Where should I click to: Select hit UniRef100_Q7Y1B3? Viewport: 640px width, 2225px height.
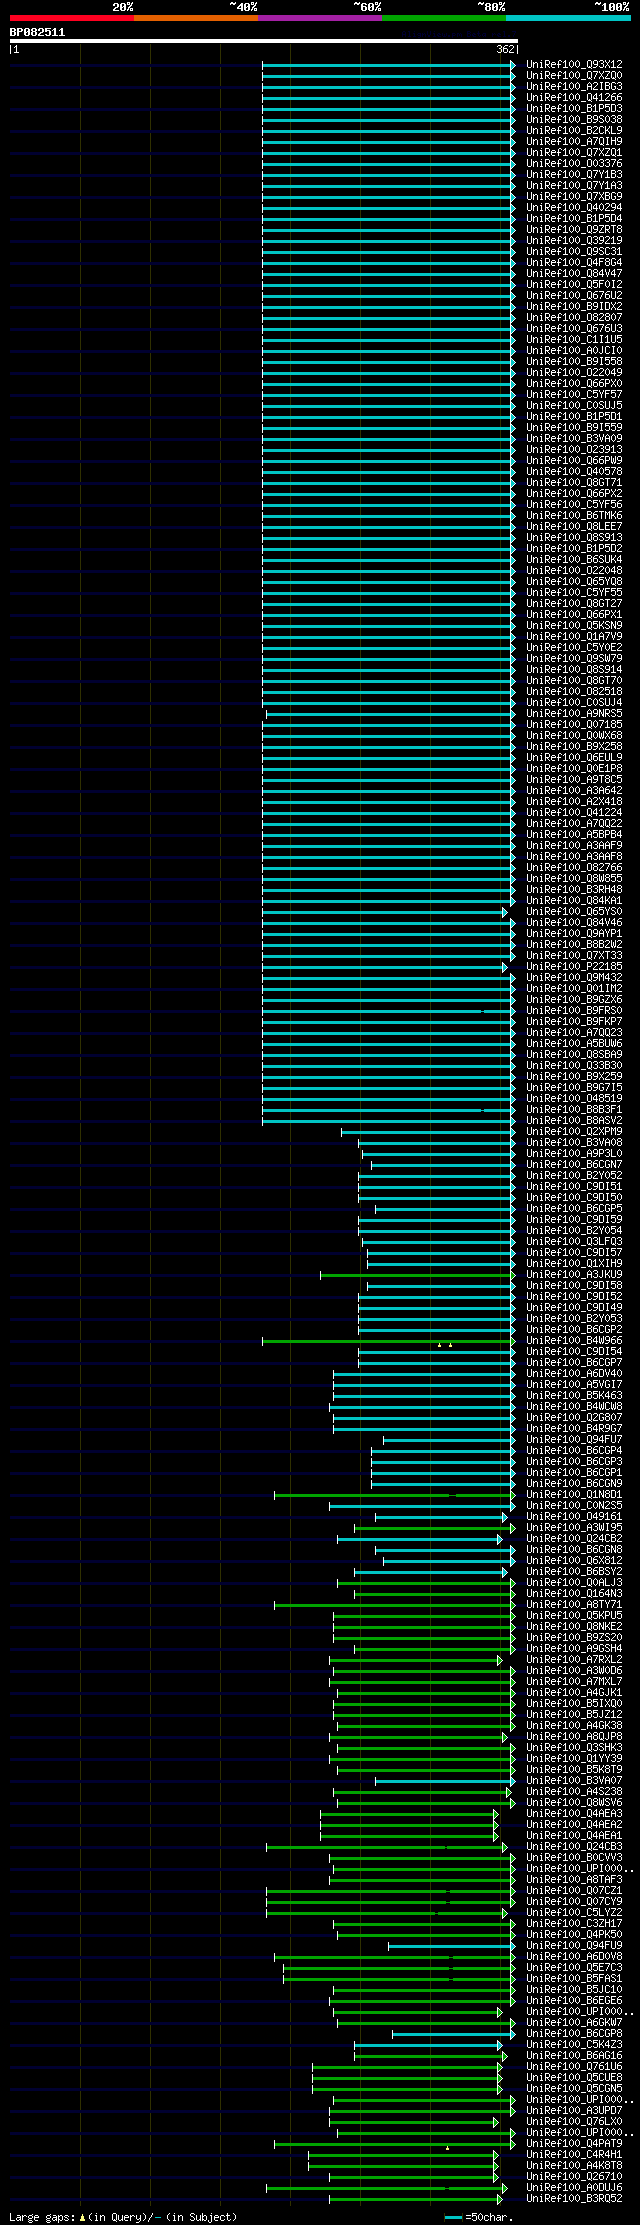tap(574, 175)
